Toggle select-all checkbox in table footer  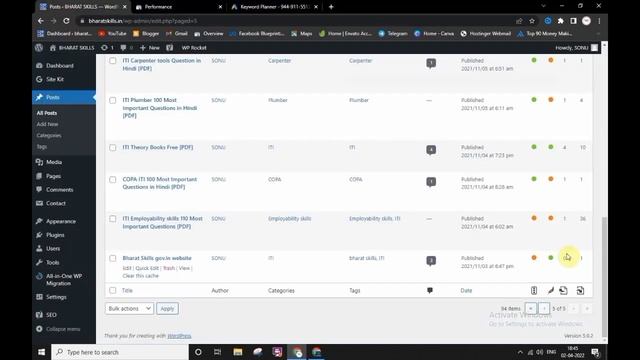[113, 290]
